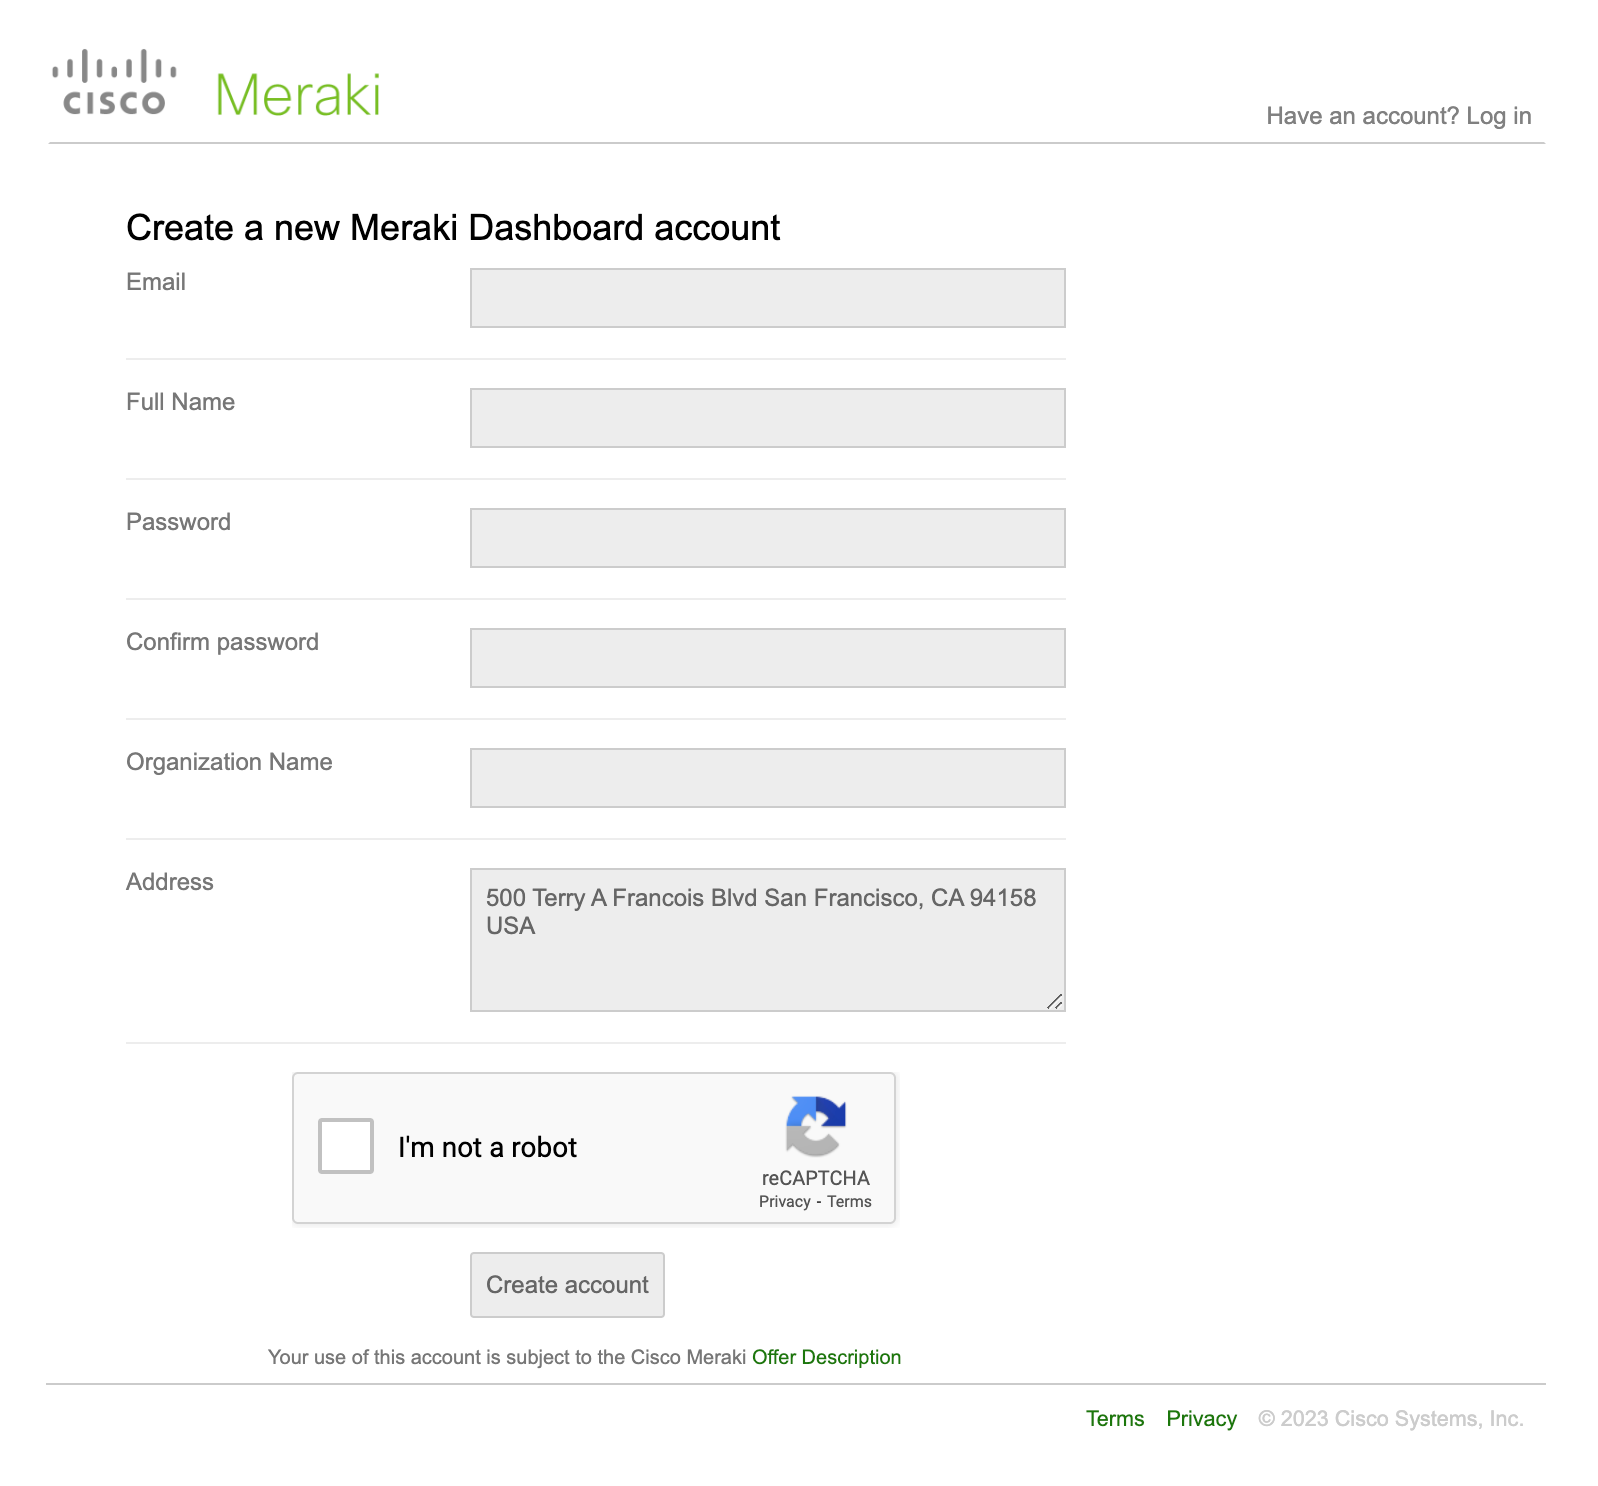This screenshot has width=1598, height=1486.
Task: Click the Create a new Meraki Dashboard account heading
Action: [453, 228]
